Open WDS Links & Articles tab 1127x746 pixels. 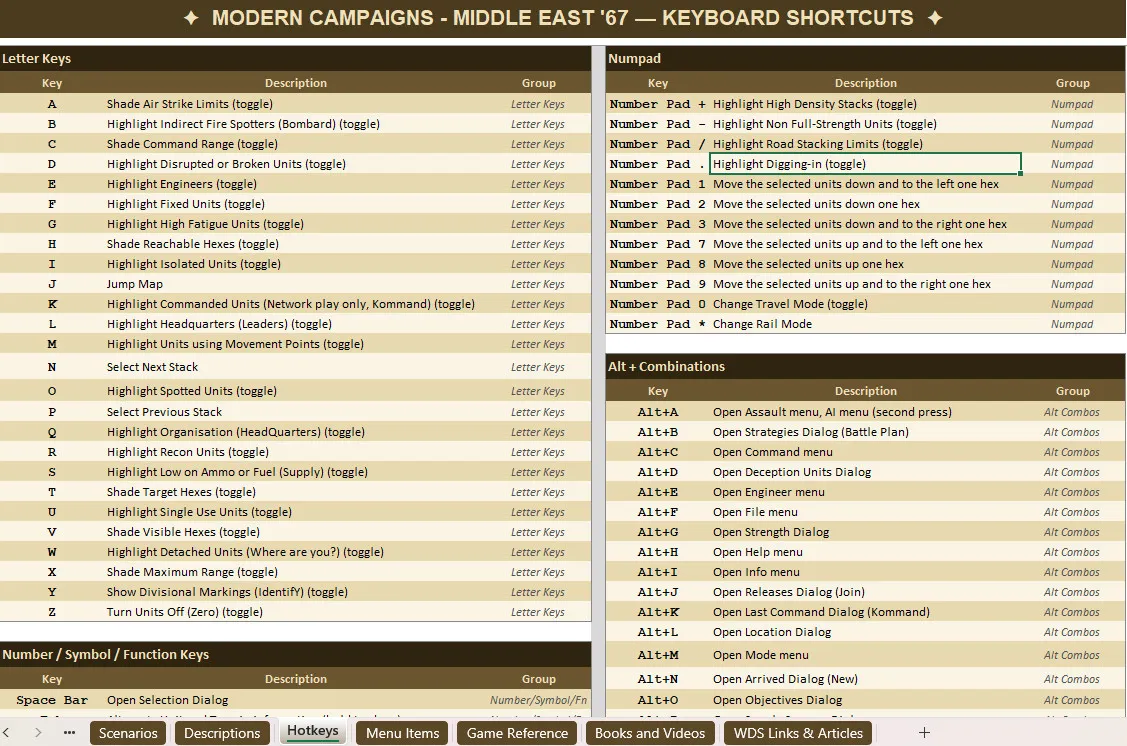798,733
